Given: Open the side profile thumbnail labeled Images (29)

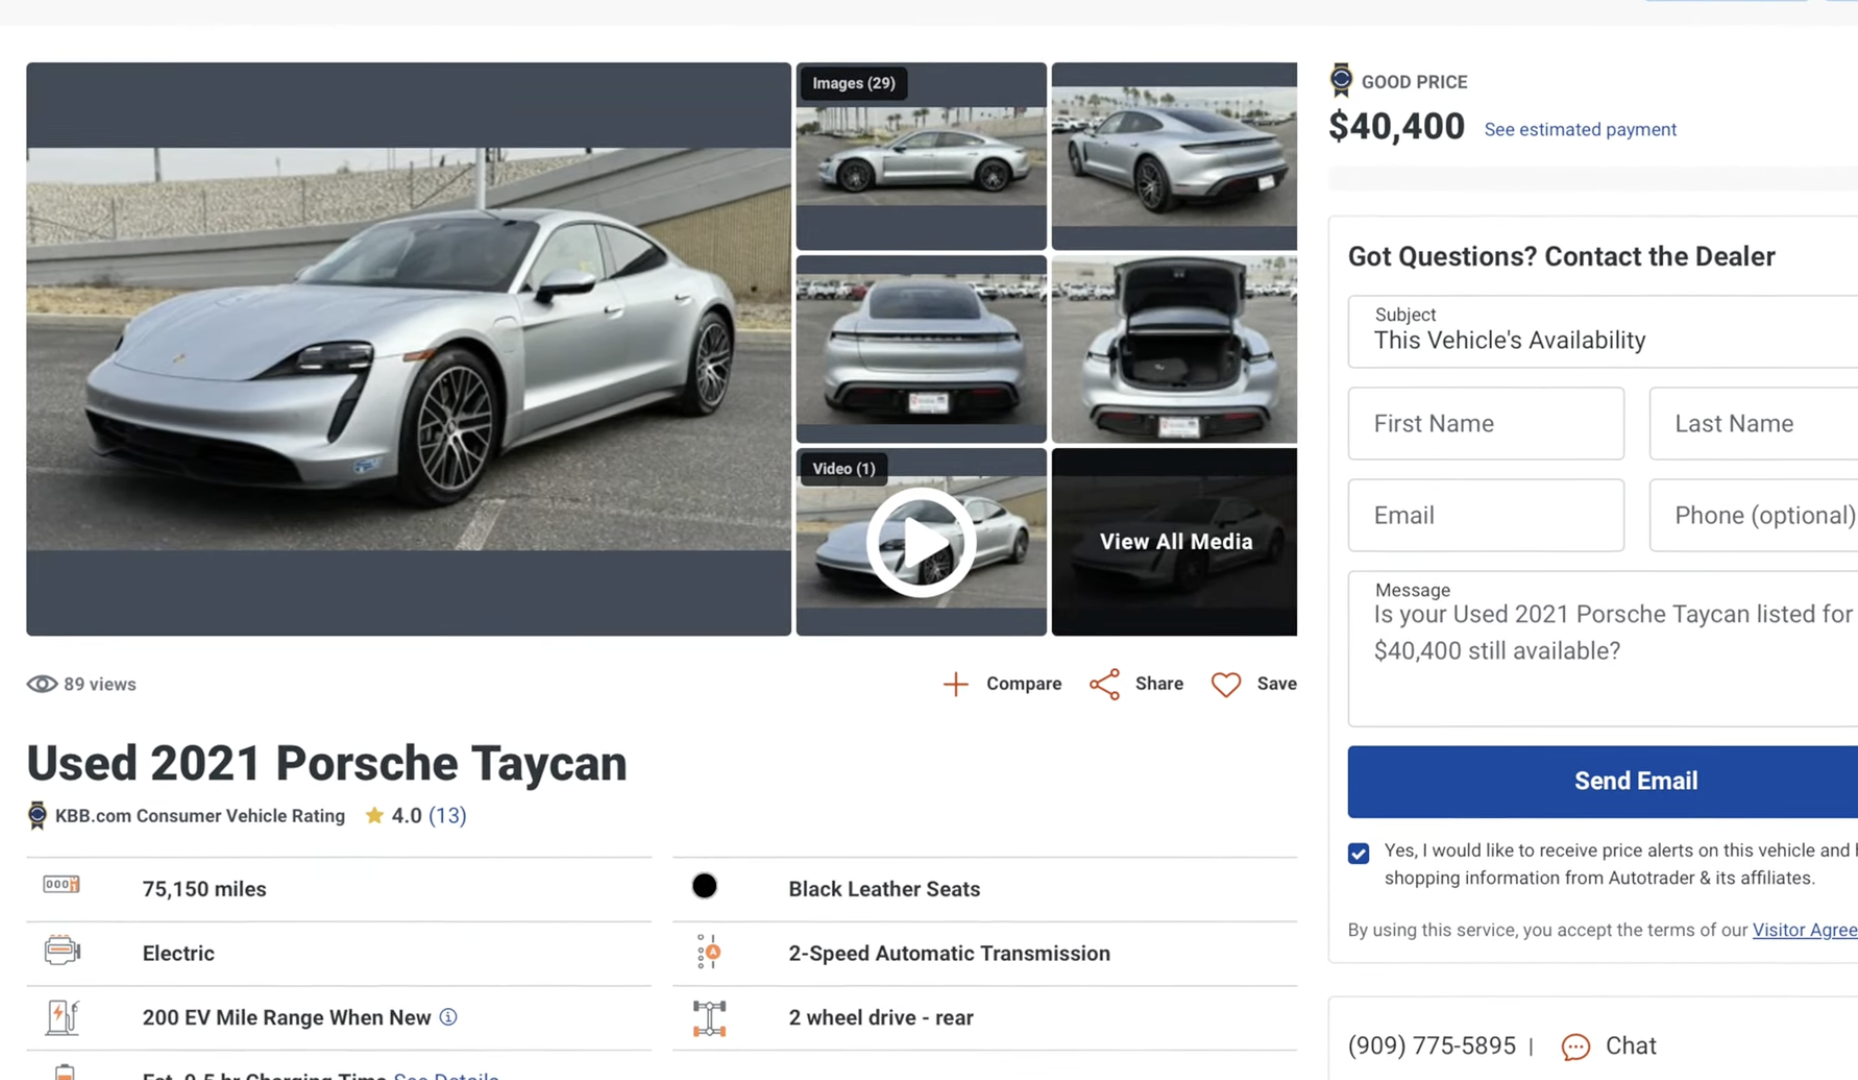Looking at the screenshot, I should tap(921, 157).
